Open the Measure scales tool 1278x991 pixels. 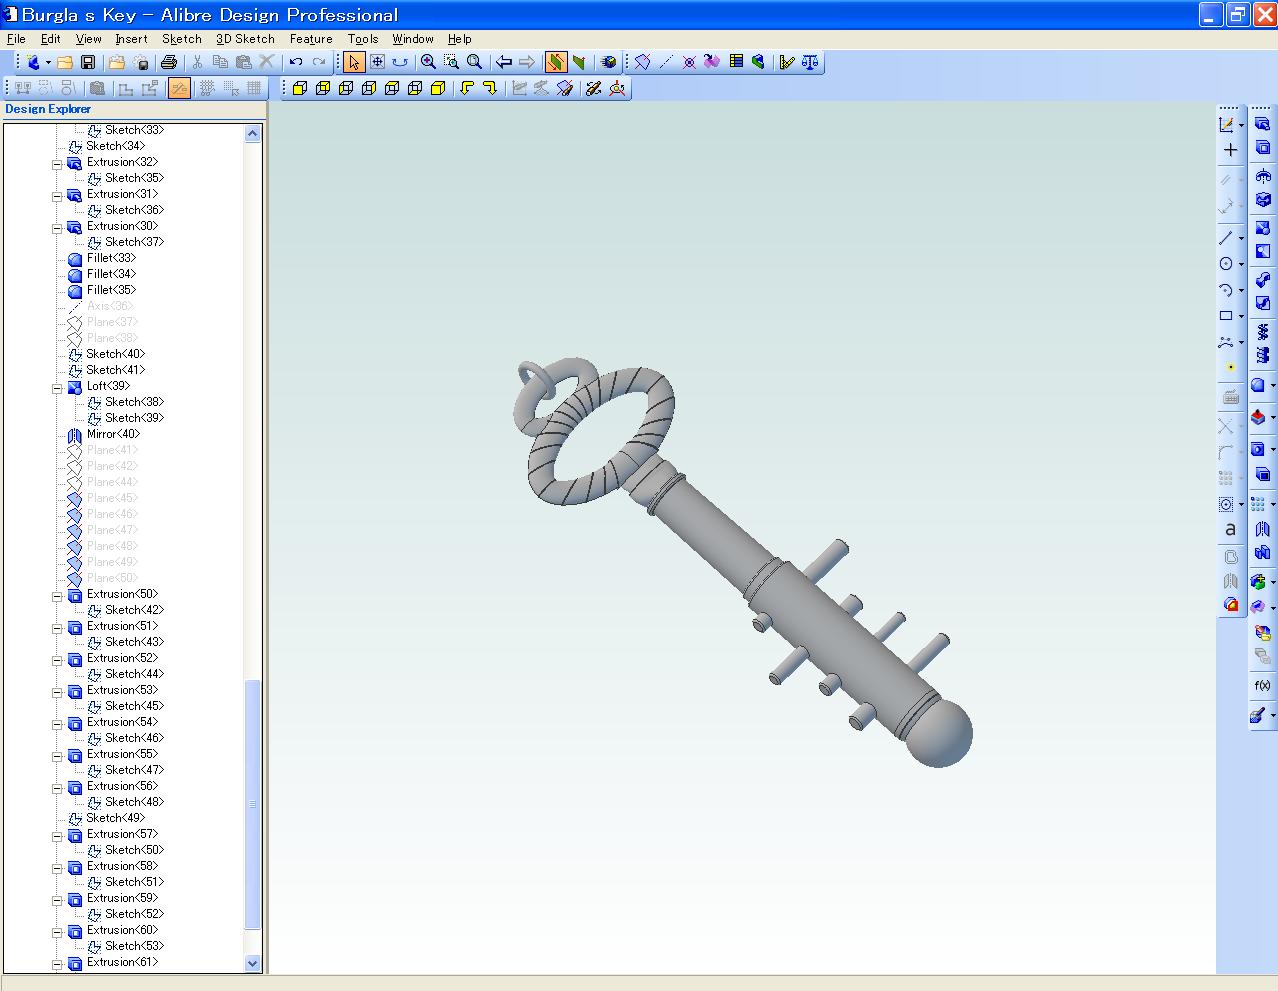click(x=810, y=62)
